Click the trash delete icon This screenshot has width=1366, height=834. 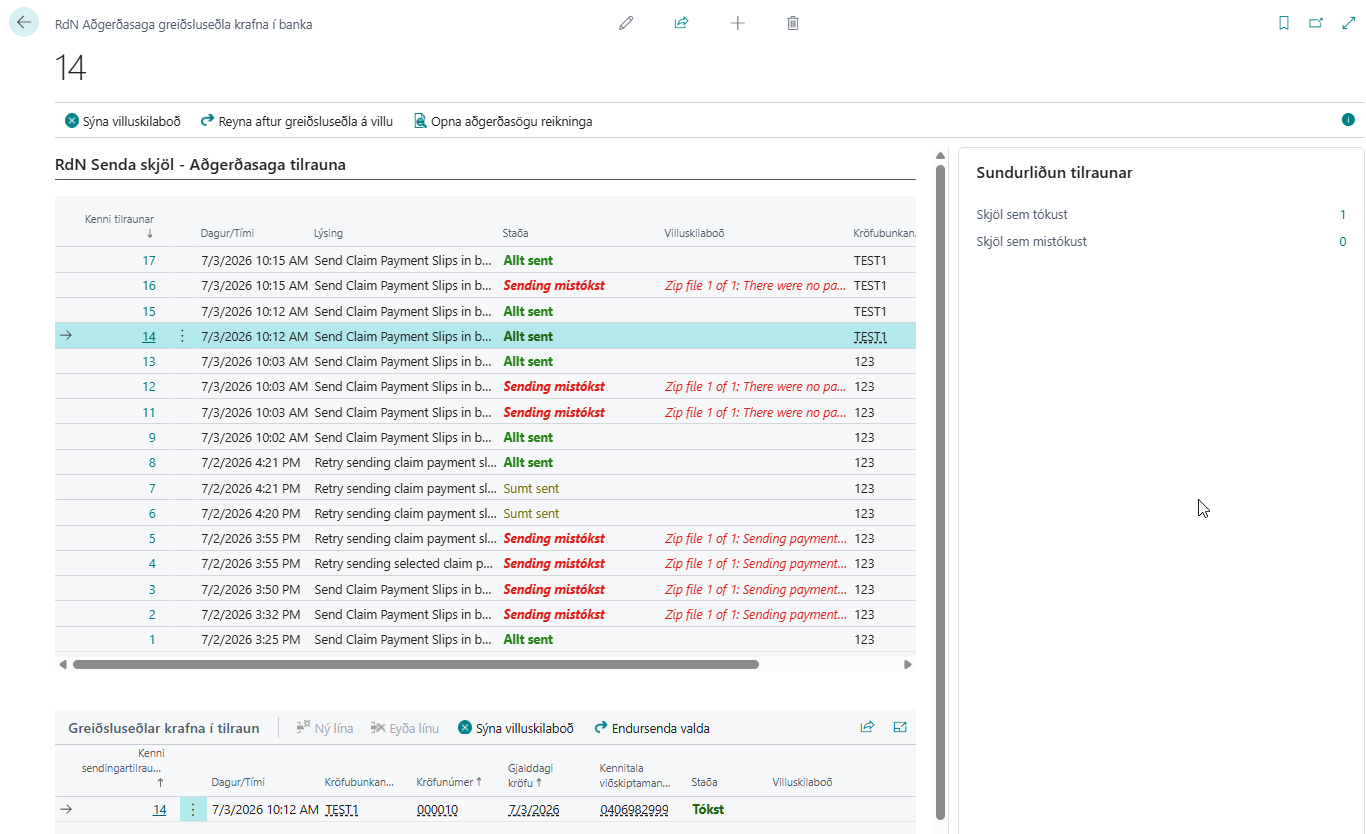coord(793,23)
